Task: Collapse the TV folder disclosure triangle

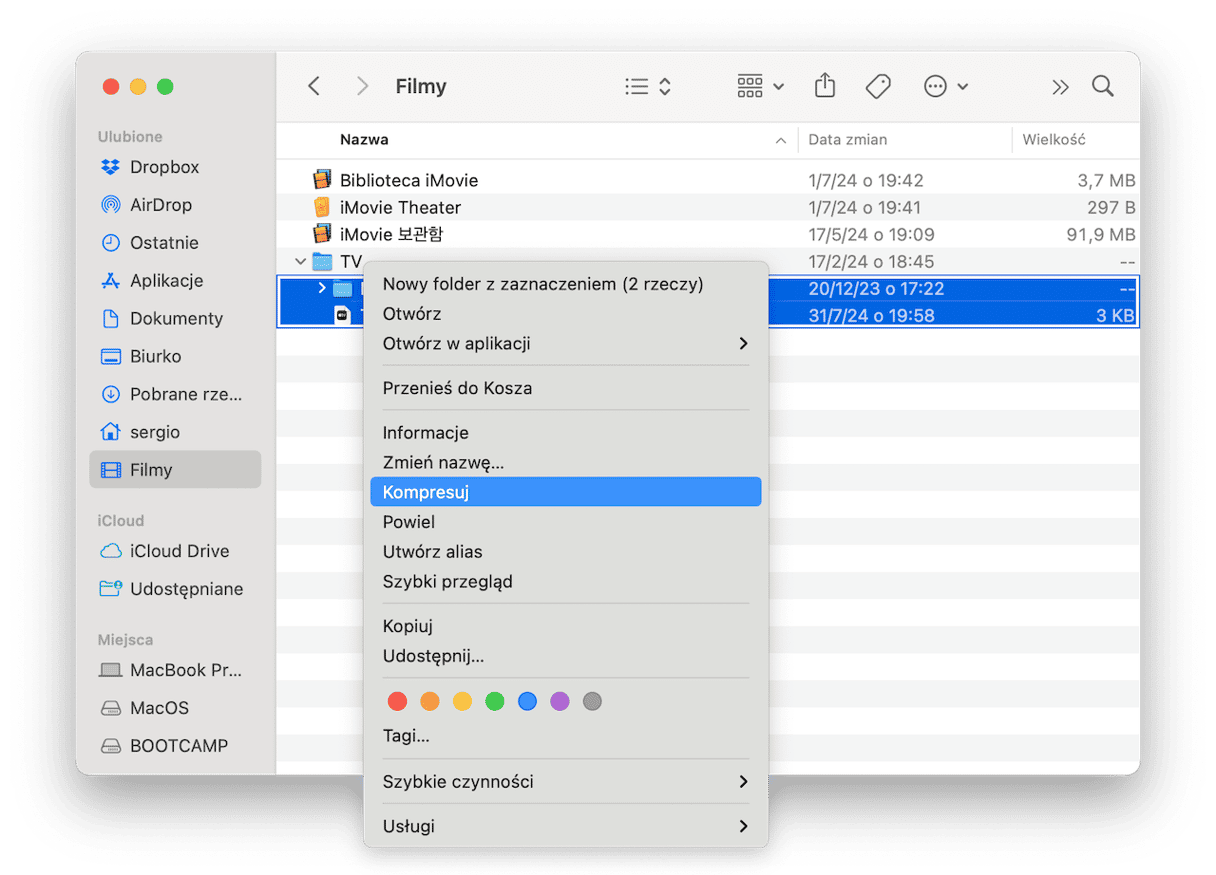Action: point(300,262)
